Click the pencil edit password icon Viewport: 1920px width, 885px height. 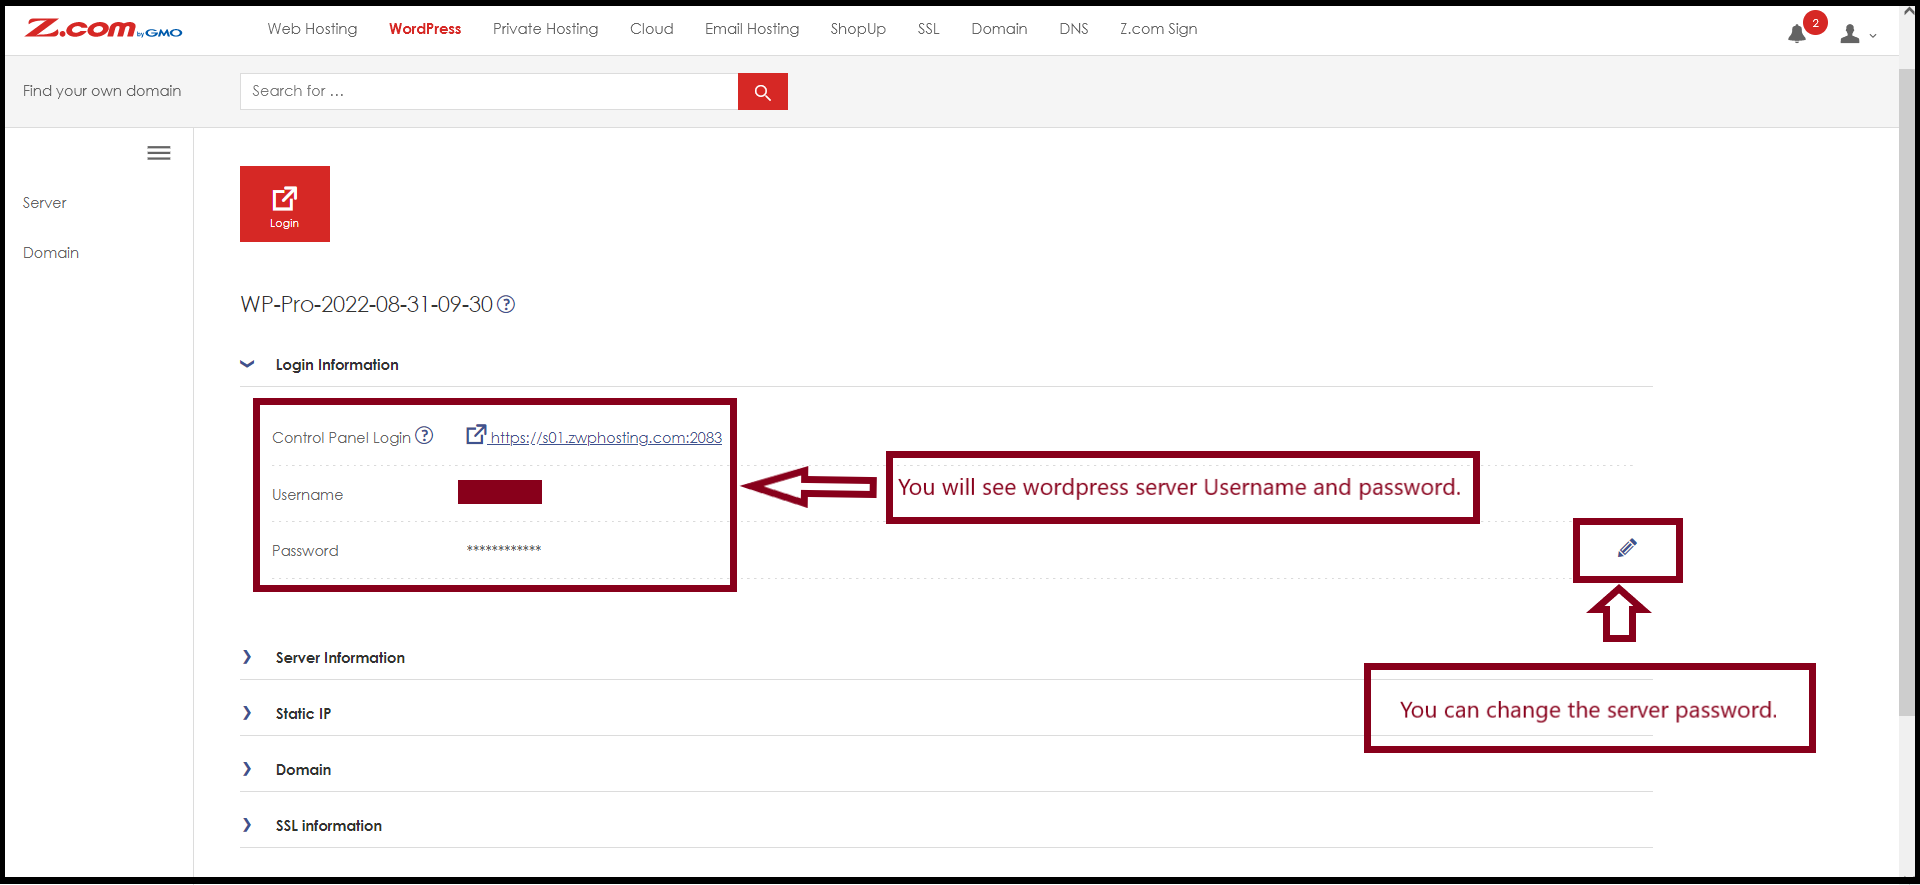click(1627, 548)
